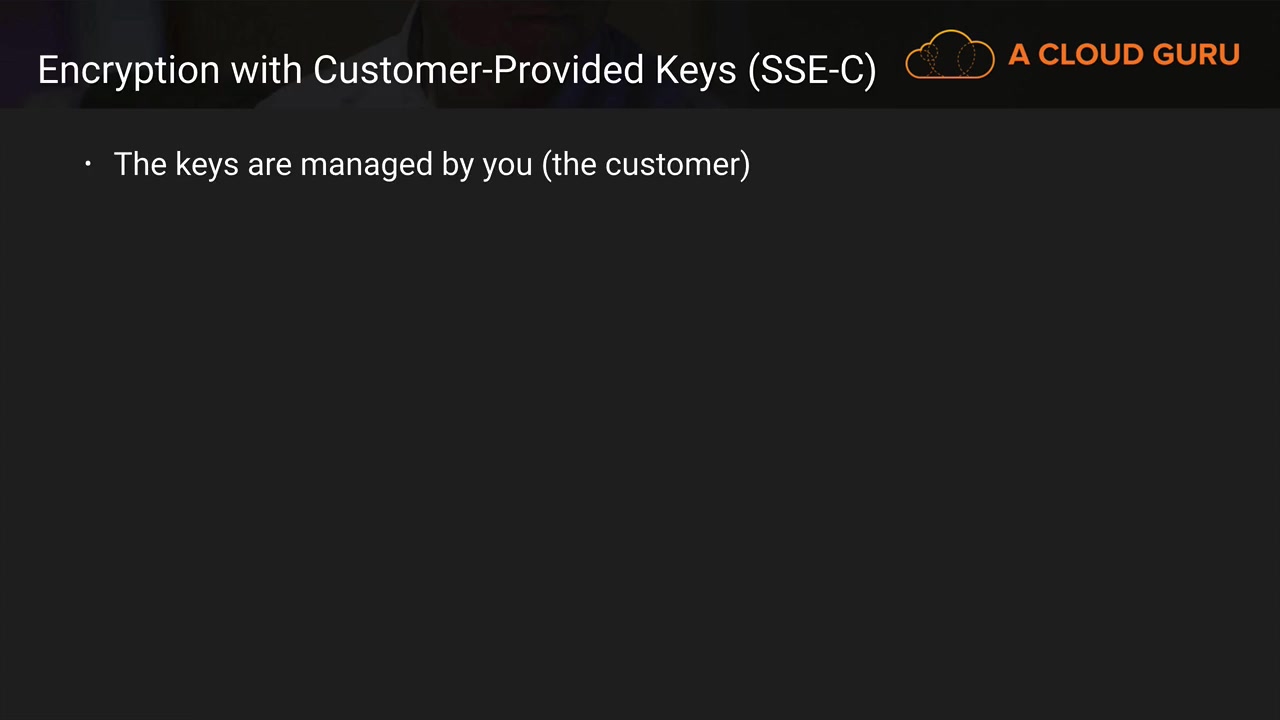Click "The keys" at the bullet start
The image size is (1280, 720).
(176, 164)
